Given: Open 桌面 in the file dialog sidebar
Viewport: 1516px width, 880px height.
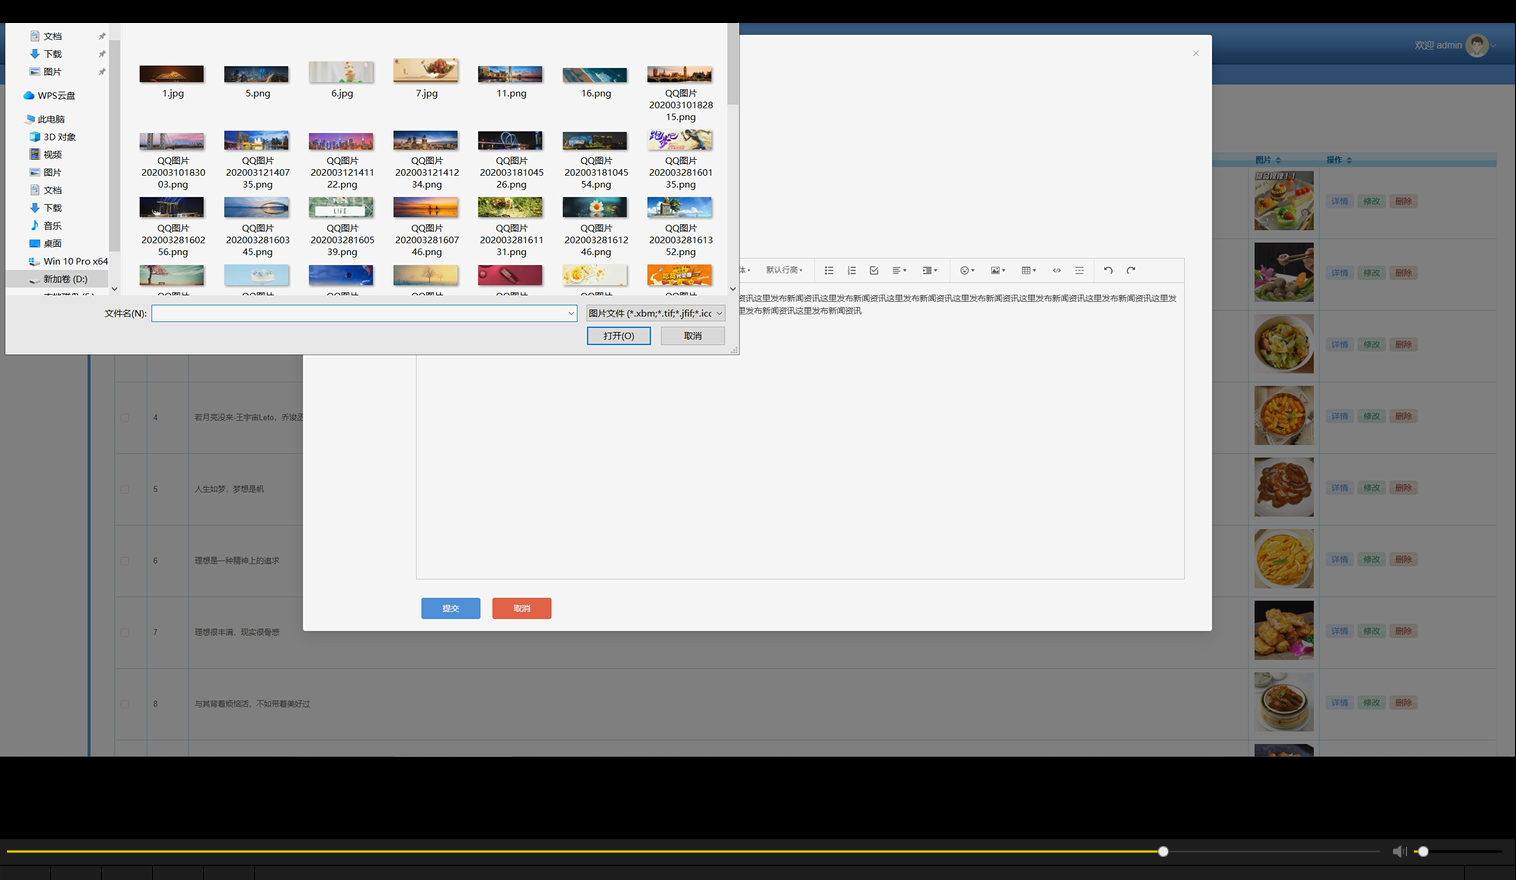Looking at the screenshot, I should [x=52, y=244].
